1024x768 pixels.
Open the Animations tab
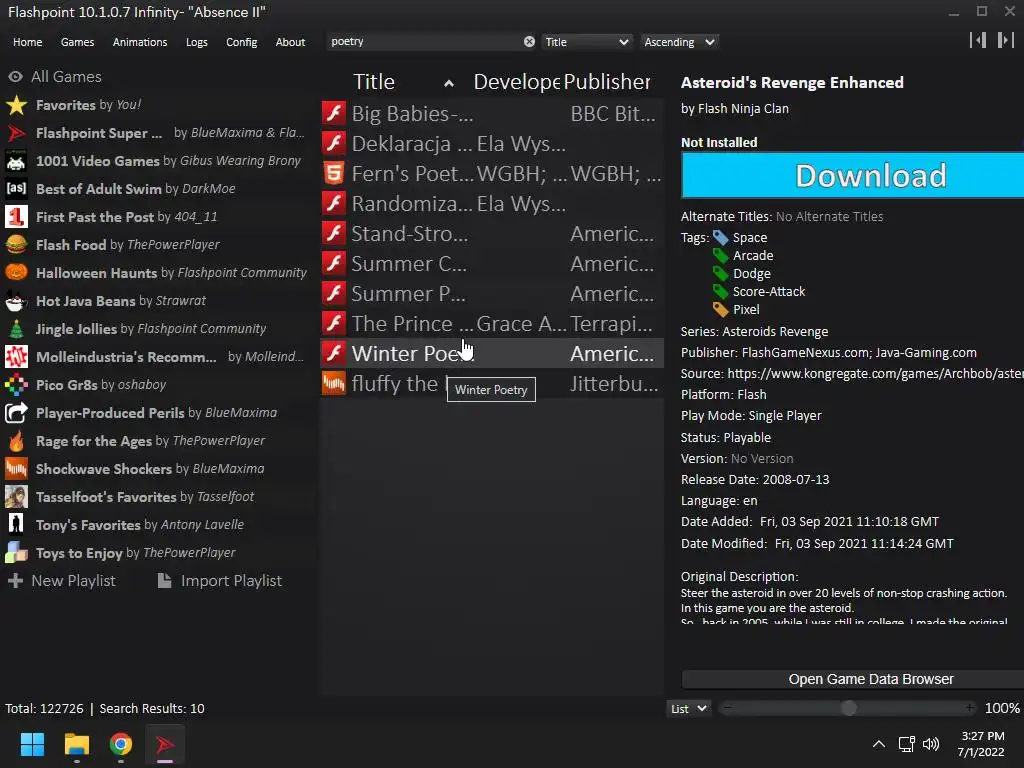tap(140, 42)
